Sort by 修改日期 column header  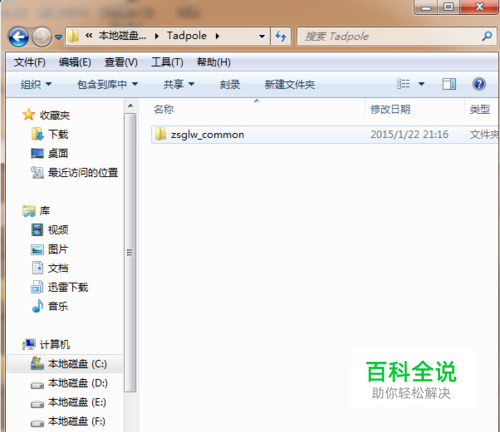pos(390,109)
